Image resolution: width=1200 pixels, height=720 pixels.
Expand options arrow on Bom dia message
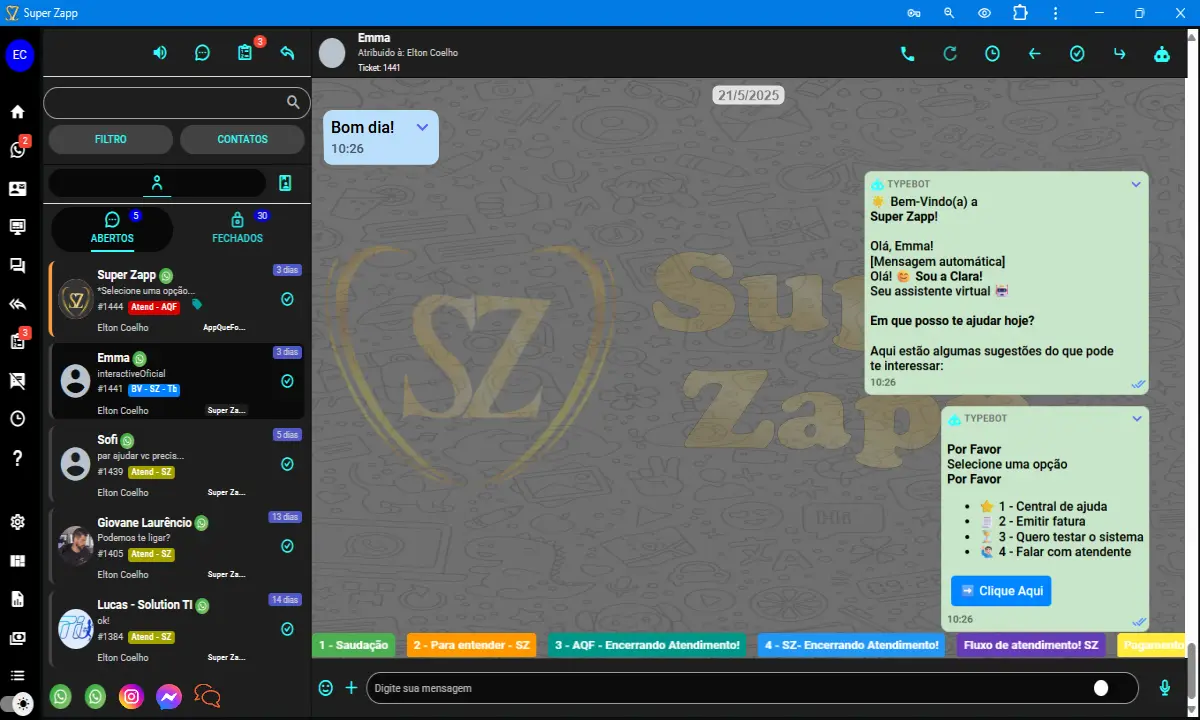pyautogui.click(x=422, y=127)
